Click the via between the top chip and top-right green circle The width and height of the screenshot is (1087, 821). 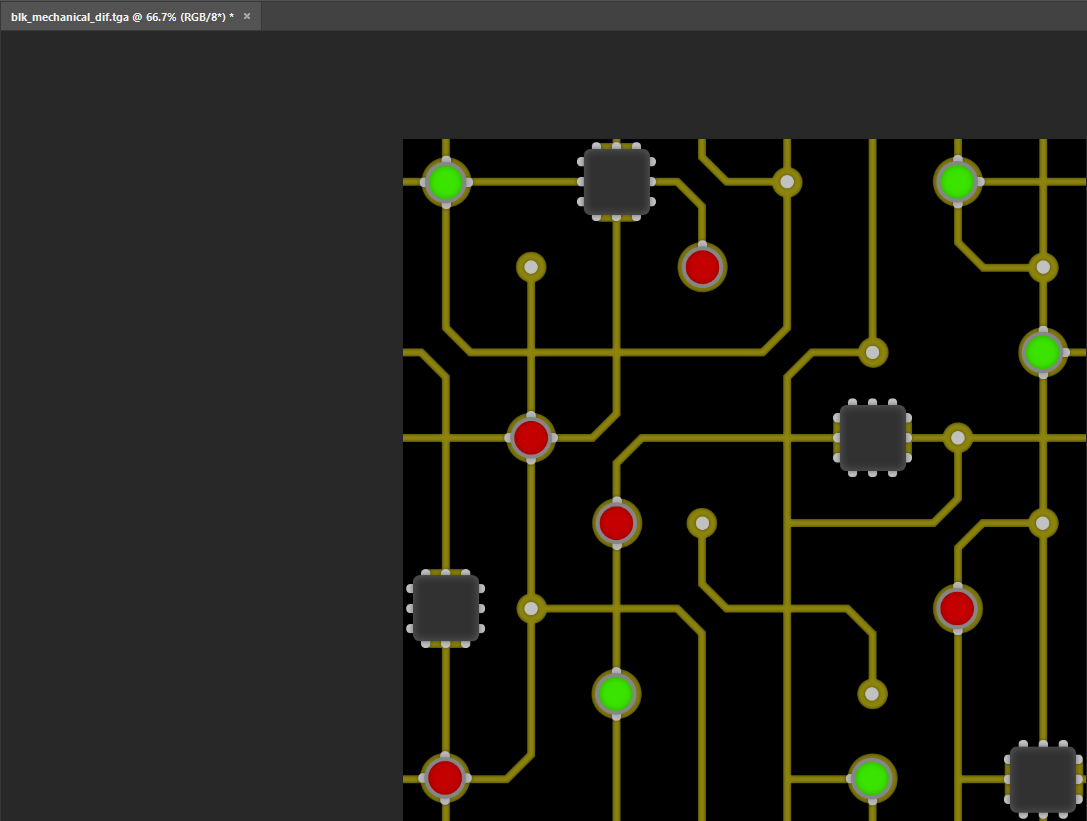pyautogui.click(x=787, y=182)
